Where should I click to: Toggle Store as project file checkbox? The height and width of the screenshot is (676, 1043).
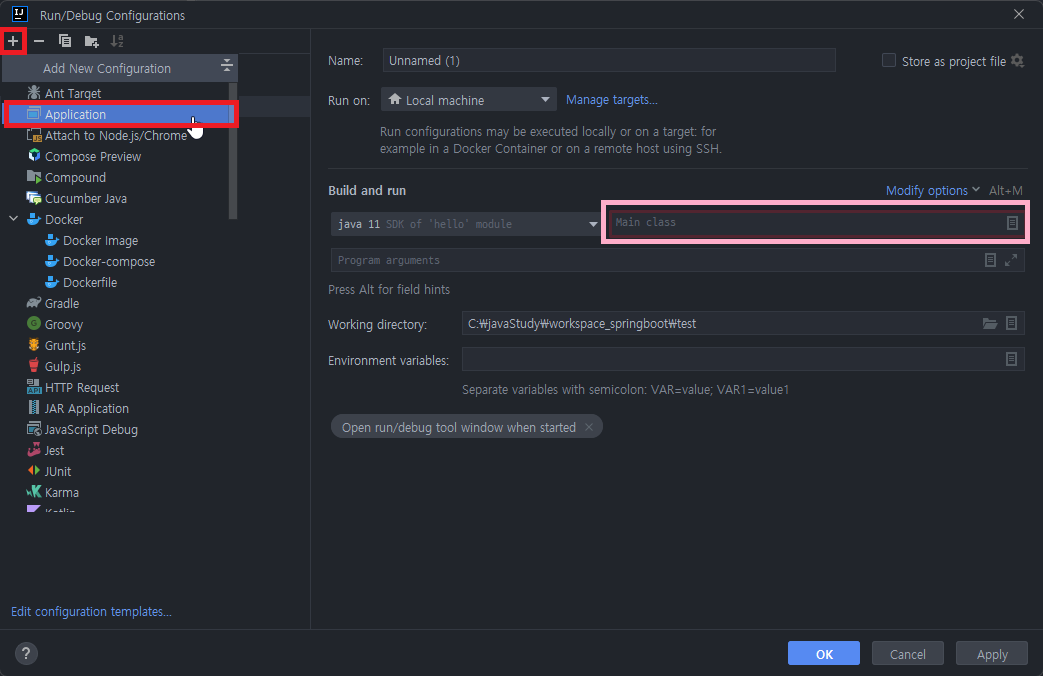tap(889, 61)
